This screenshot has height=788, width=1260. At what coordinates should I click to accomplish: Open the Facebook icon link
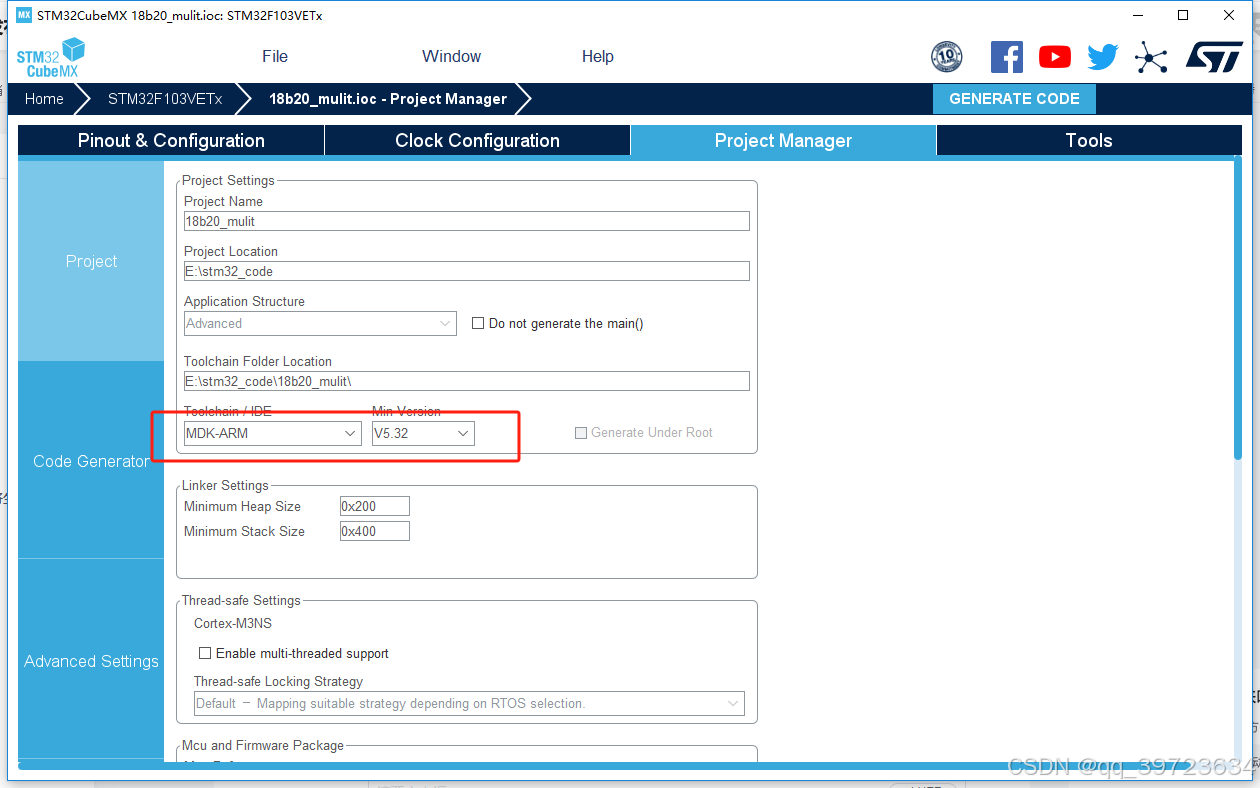[x=1007, y=57]
